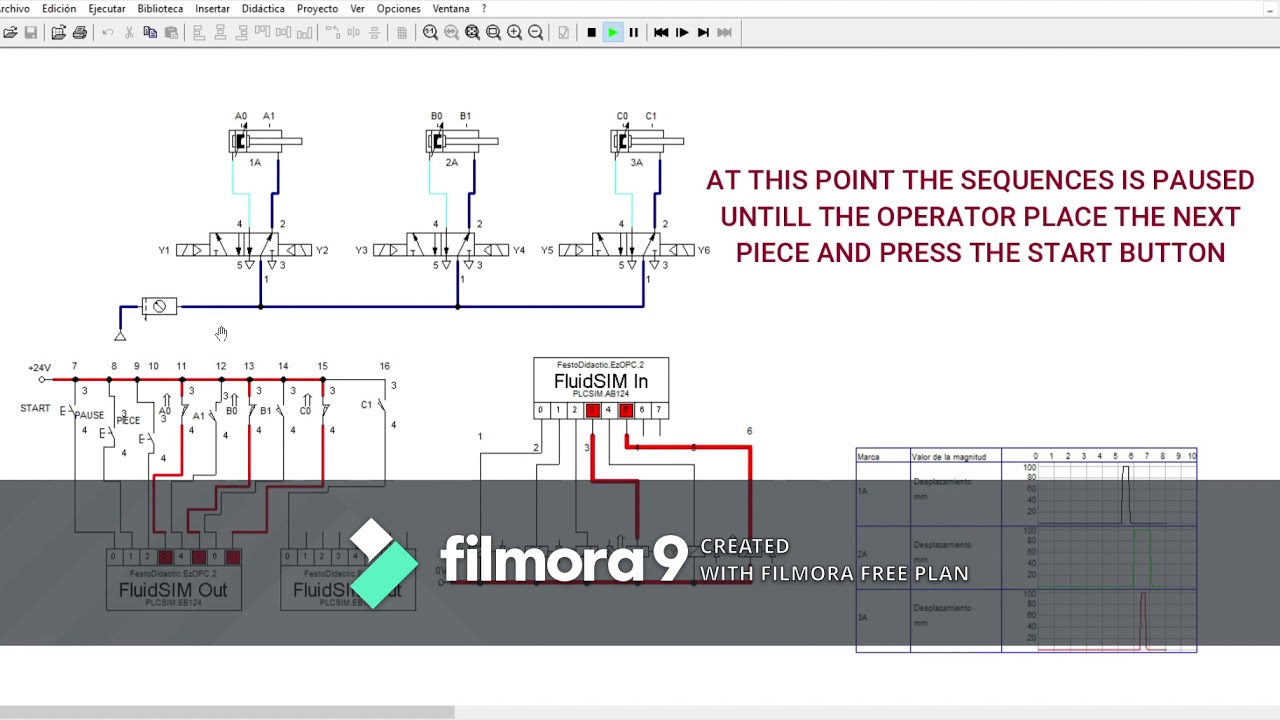Open the Opciones menu
This screenshot has height=720, width=1280.
[x=398, y=9]
